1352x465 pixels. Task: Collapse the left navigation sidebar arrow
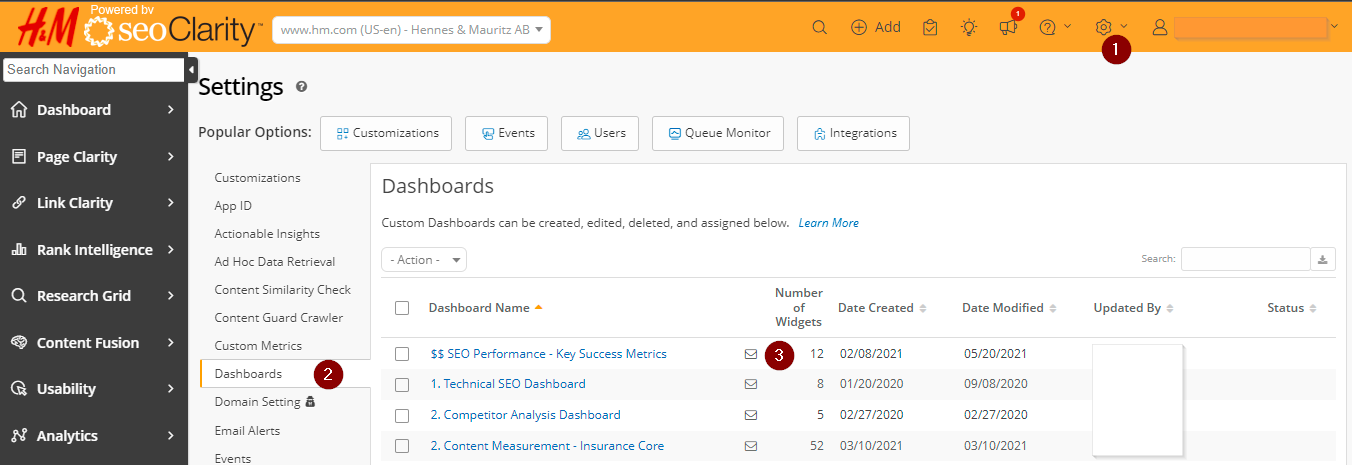point(191,69)
